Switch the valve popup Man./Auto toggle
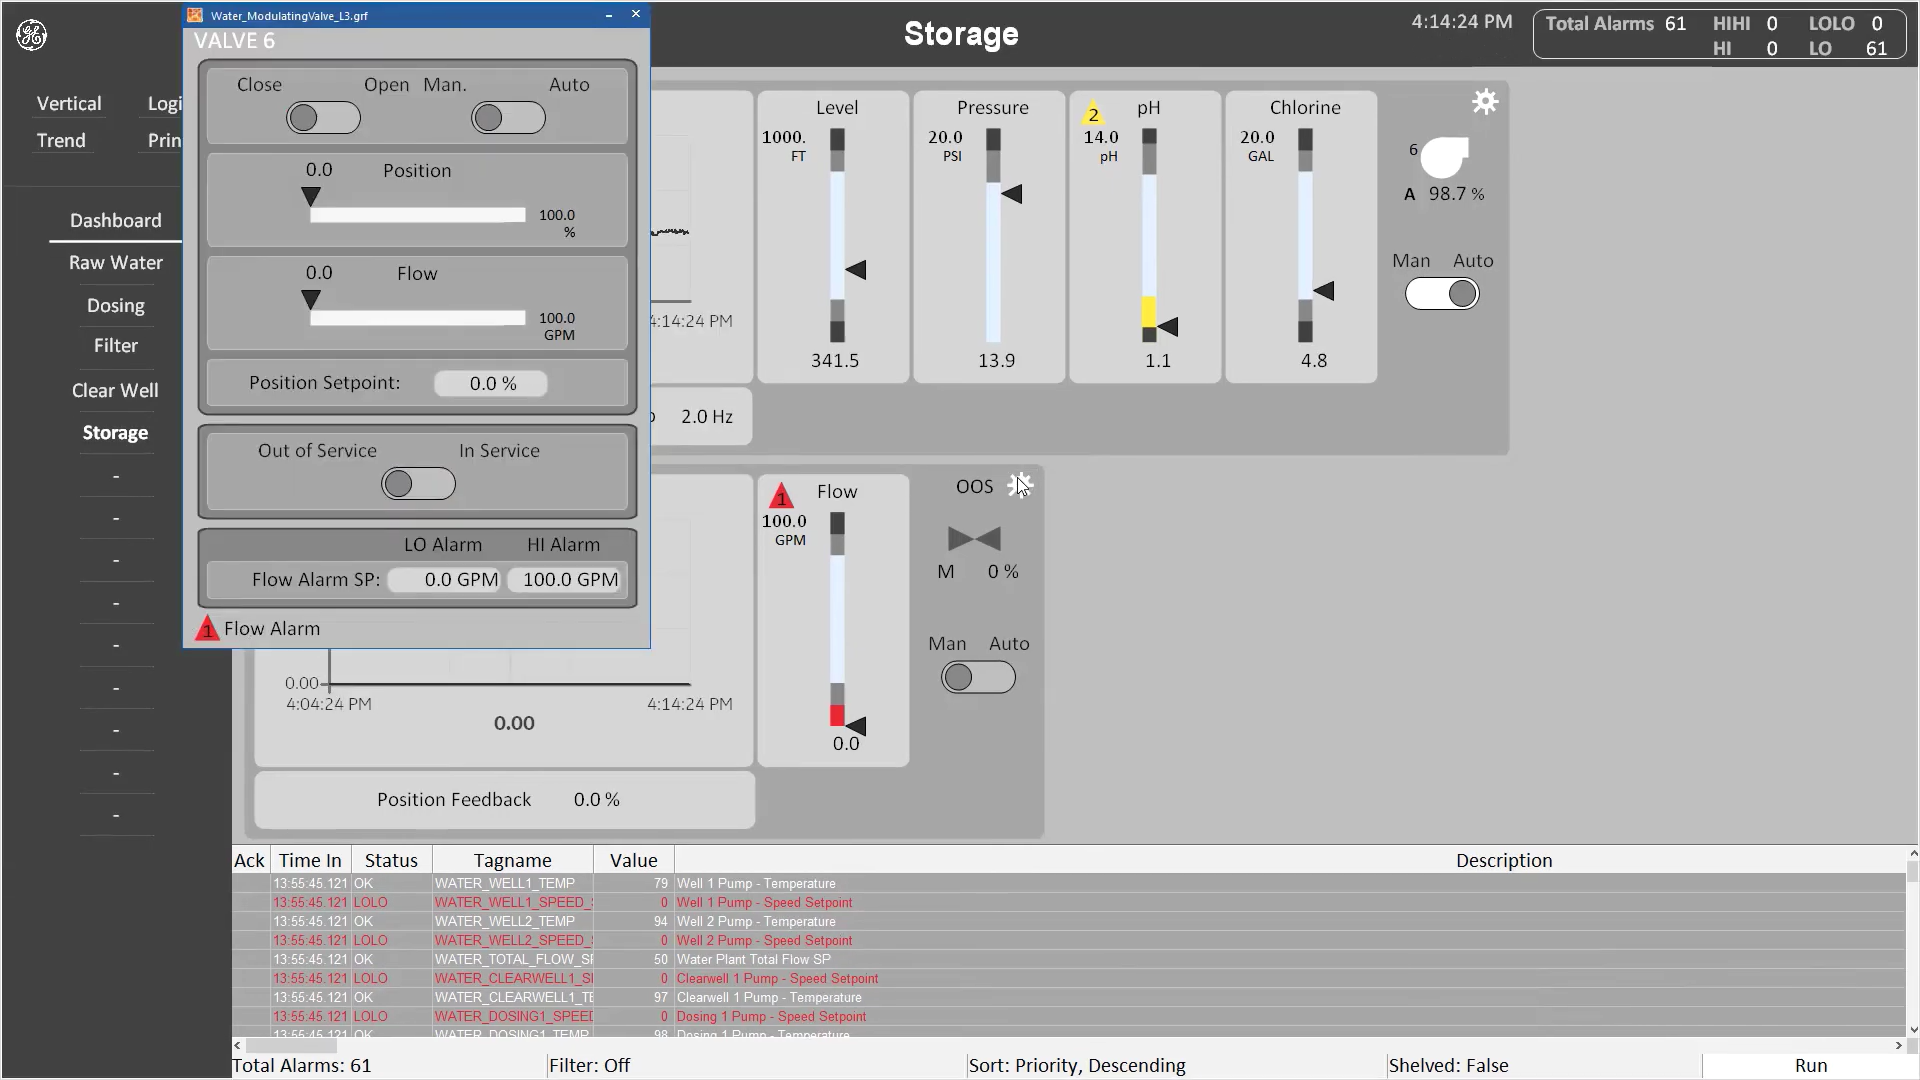The width and height of the screenshot is (1920, 1080). pyautogui.click(x=508, y=118)
